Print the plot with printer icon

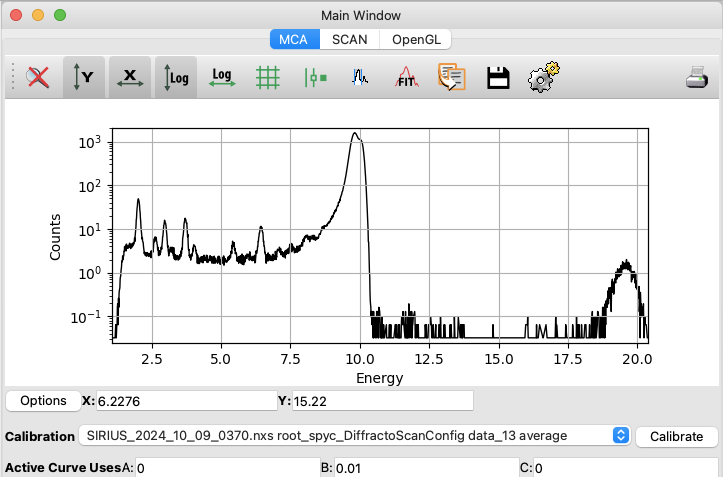697,77
